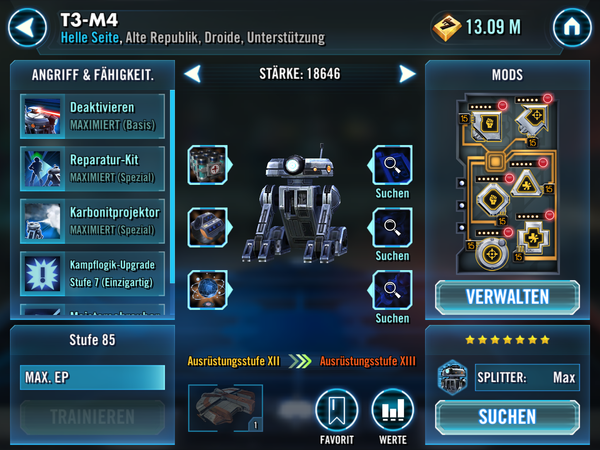Open the Favorit bookmark icon

pyautogui.click(x=337, y=410)
